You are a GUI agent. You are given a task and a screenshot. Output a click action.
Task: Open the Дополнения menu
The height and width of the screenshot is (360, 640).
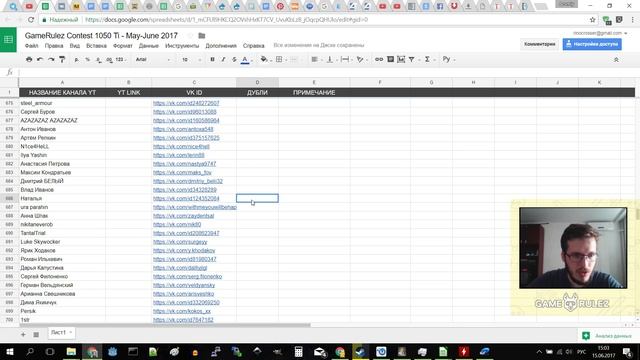click(221, 46)
